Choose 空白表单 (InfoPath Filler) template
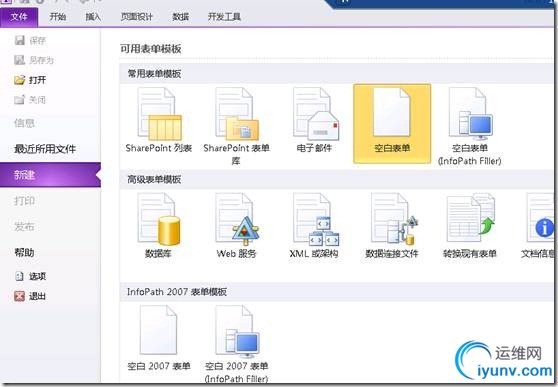Screen dimensions: 558x387 (470, 126)
